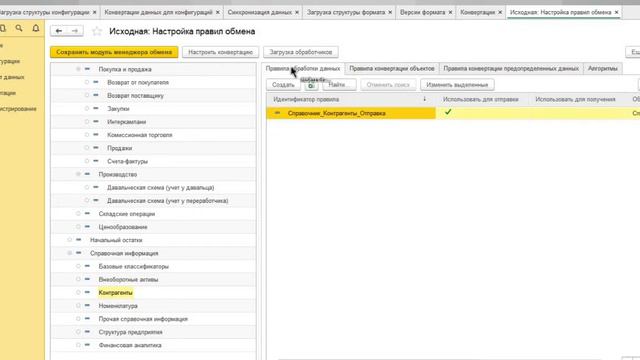Expand the Структура предприятия node
640x360 pixels.
(x=78, y=332)
